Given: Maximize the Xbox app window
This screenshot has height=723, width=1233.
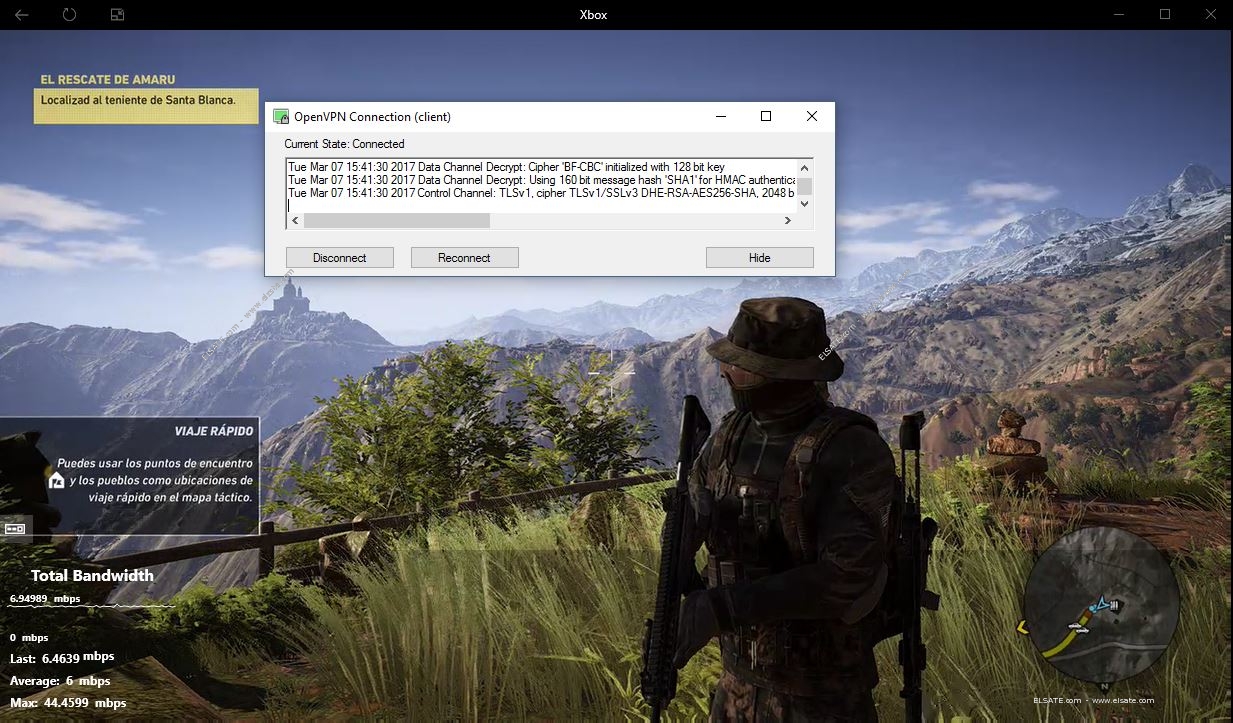Looking at the screenshot, I should pyautogui.click(x=1165, y=15).
